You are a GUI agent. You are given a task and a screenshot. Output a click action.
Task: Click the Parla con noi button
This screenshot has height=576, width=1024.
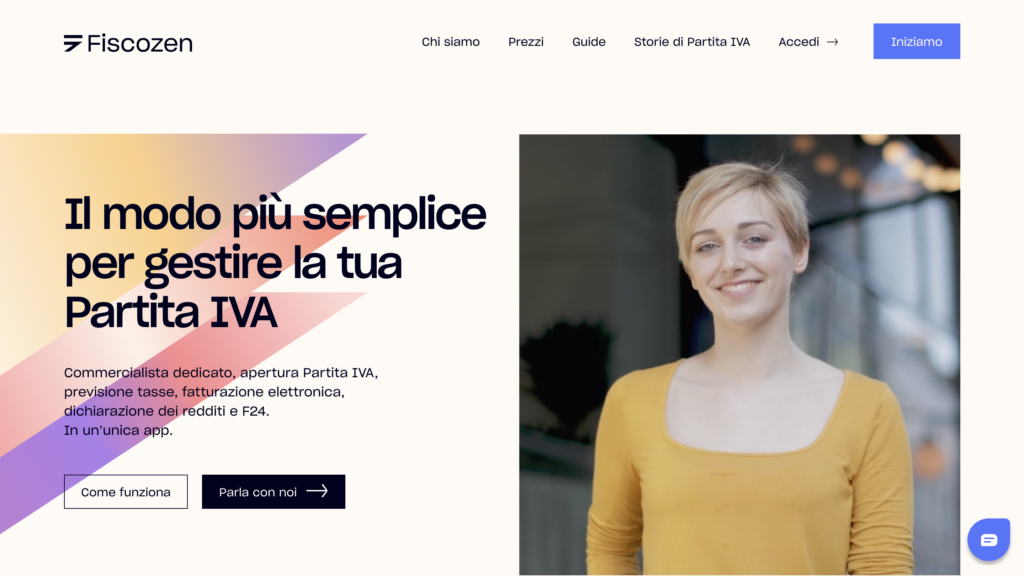point(273,492)
